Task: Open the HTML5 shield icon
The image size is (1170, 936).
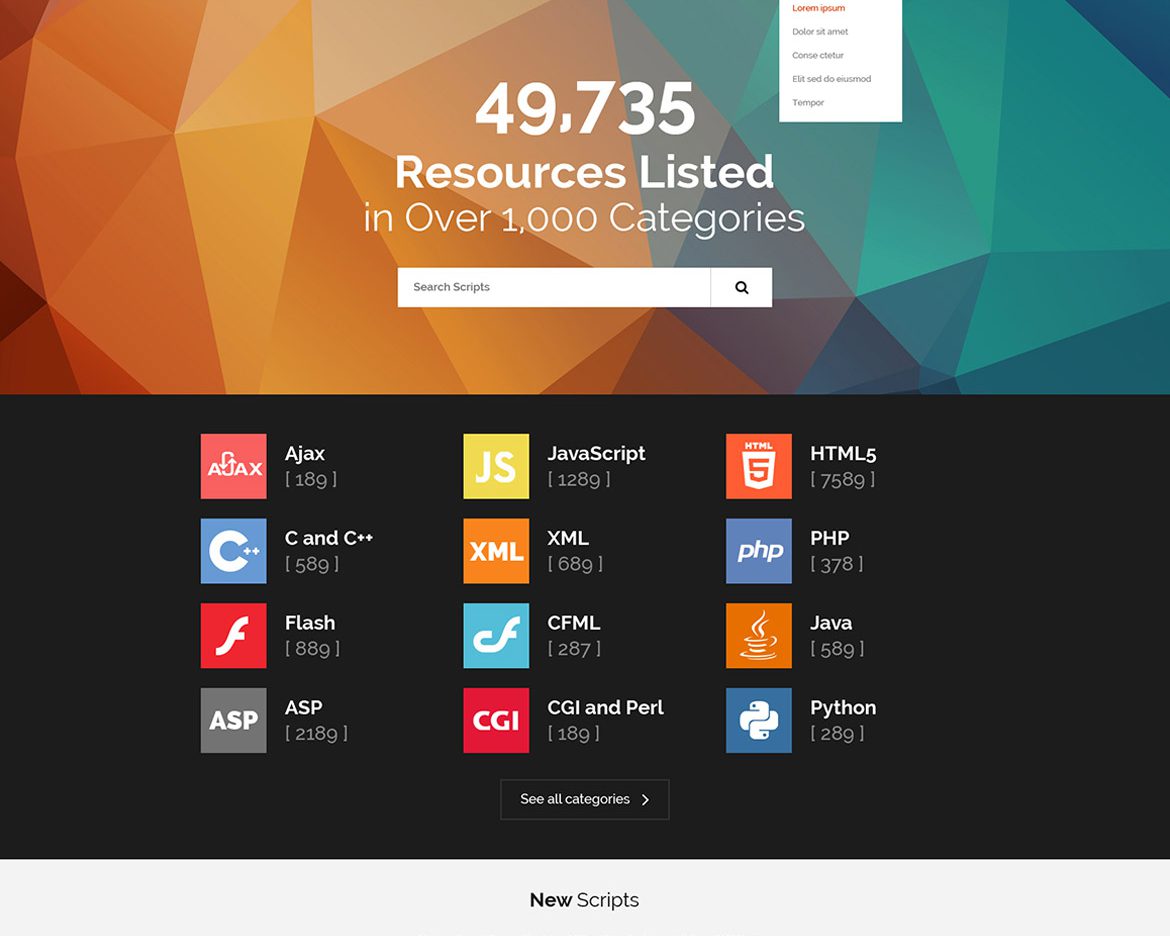Action: pyautogui.click(x=759, y=467)
